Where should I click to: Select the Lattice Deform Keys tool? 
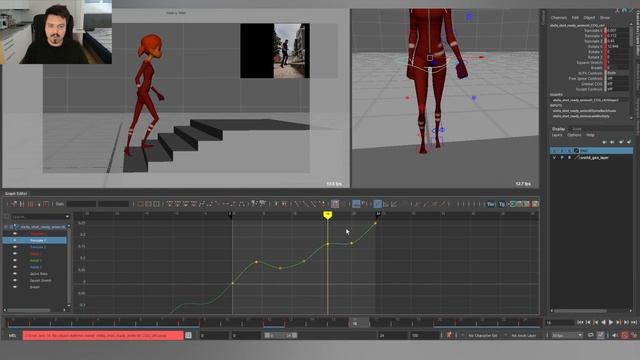(x=30, y=204)
